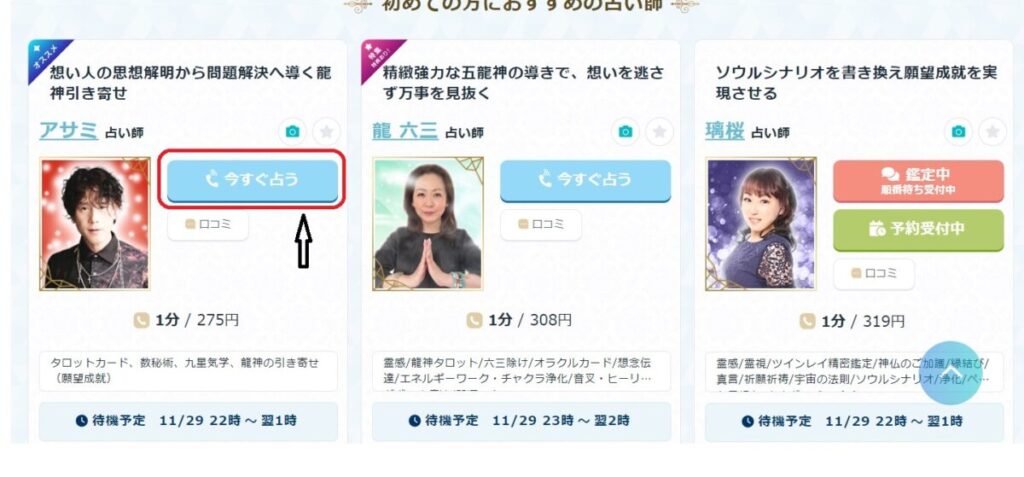Open 口コミ reviews for アサミ

pos(208,225)
